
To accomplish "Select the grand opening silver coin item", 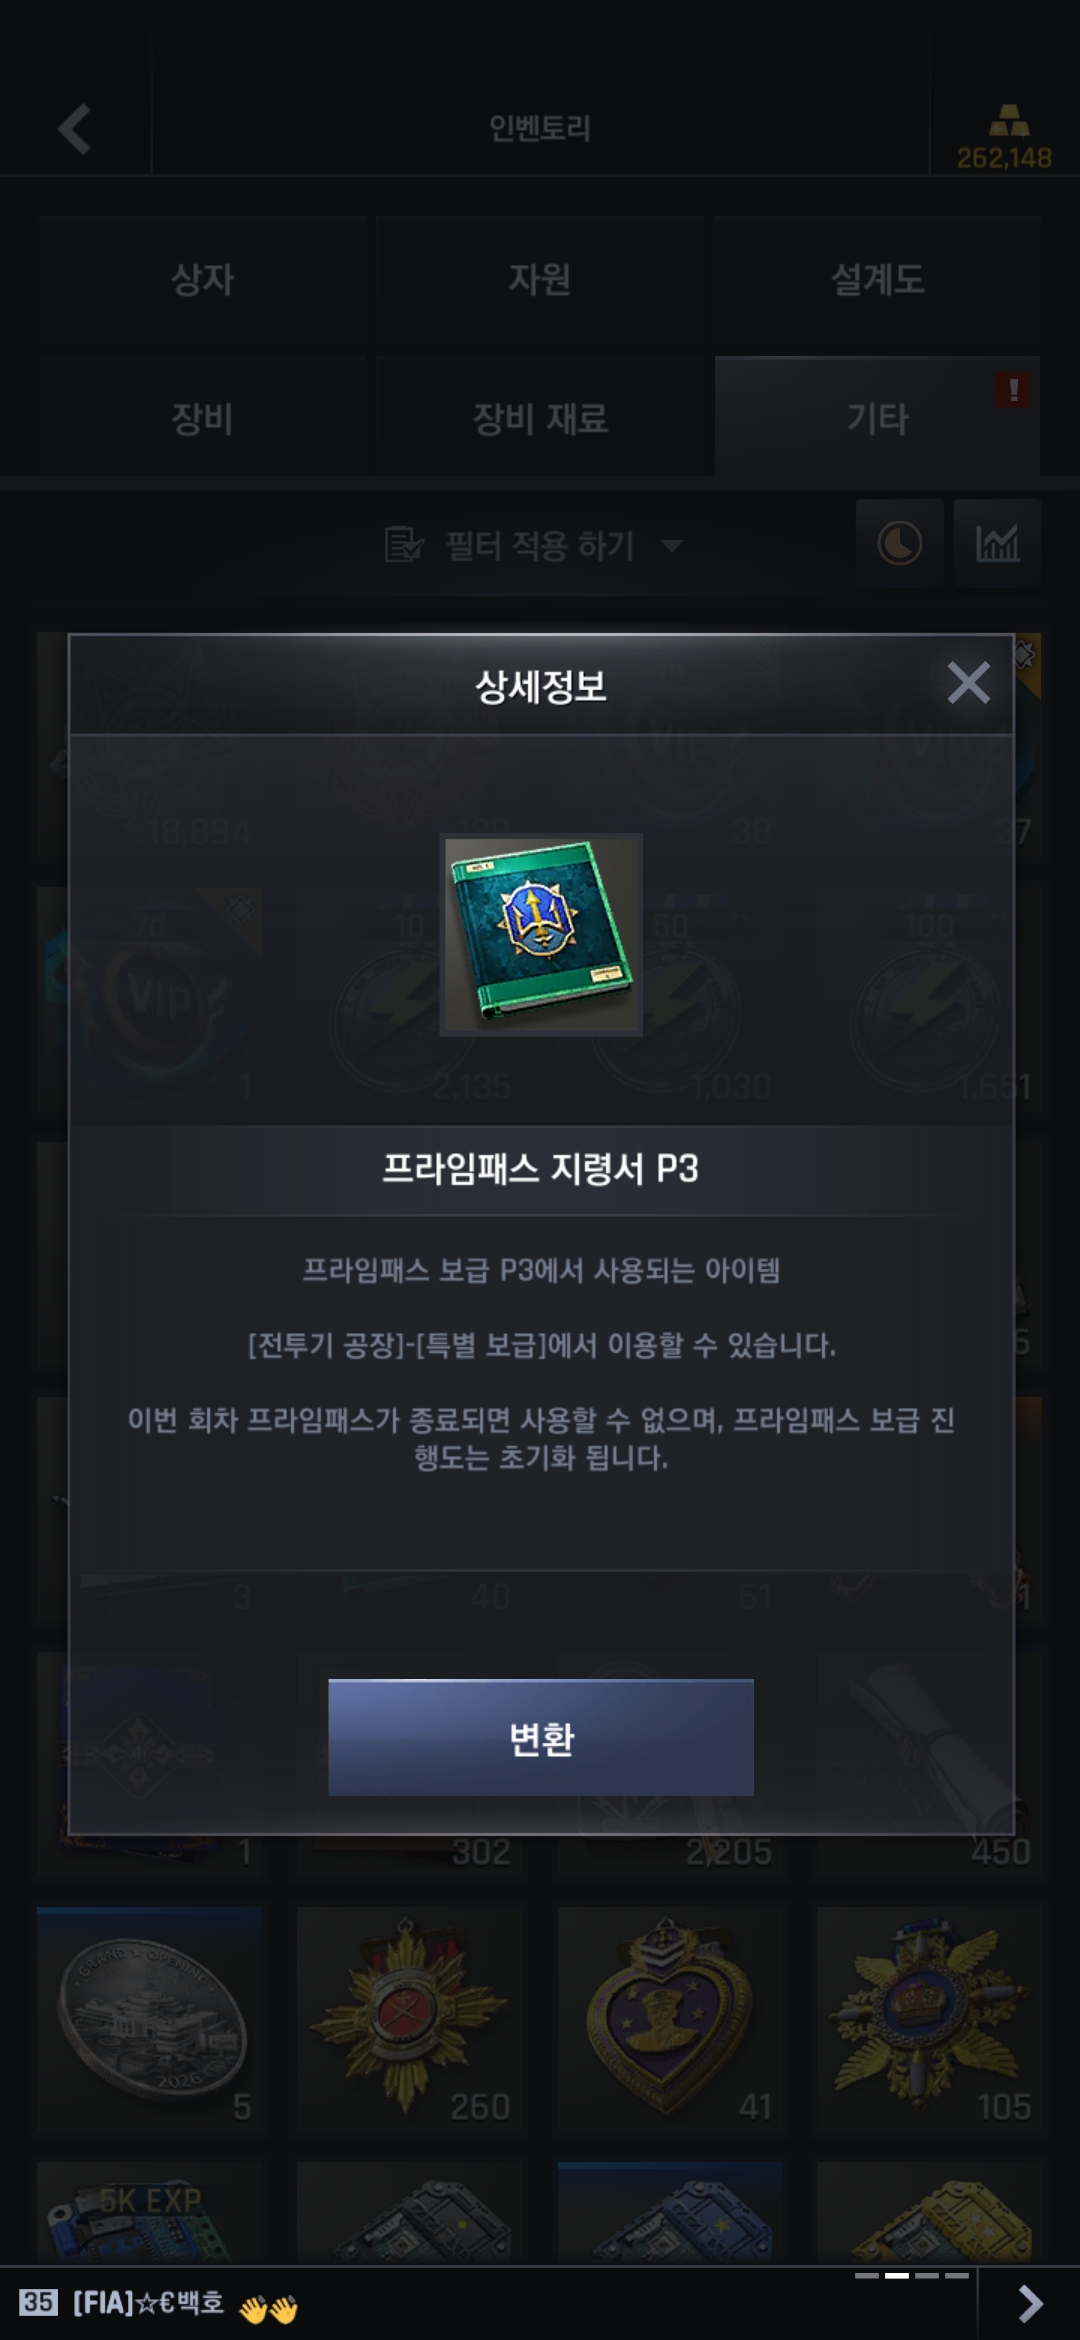I will pos(150,2018).
